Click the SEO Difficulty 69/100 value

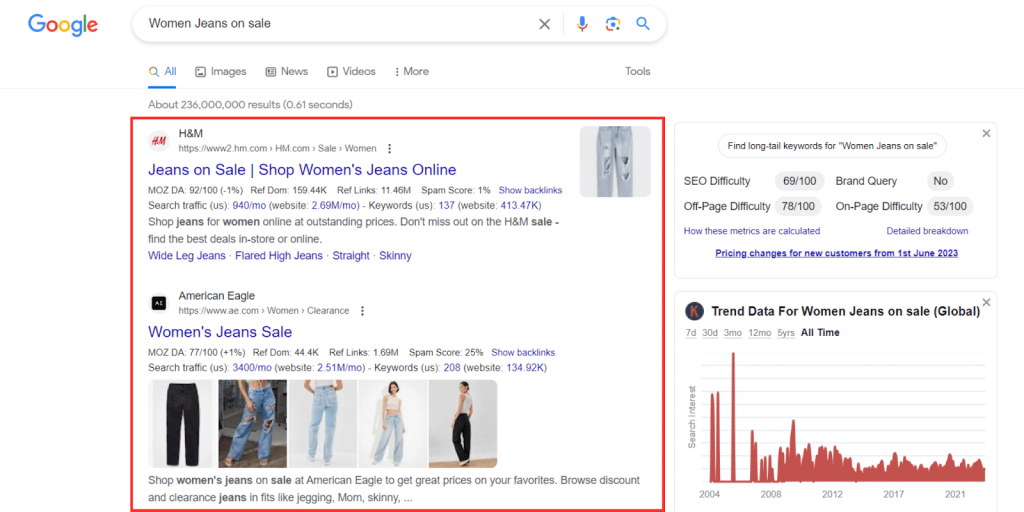tap(799, 181)
